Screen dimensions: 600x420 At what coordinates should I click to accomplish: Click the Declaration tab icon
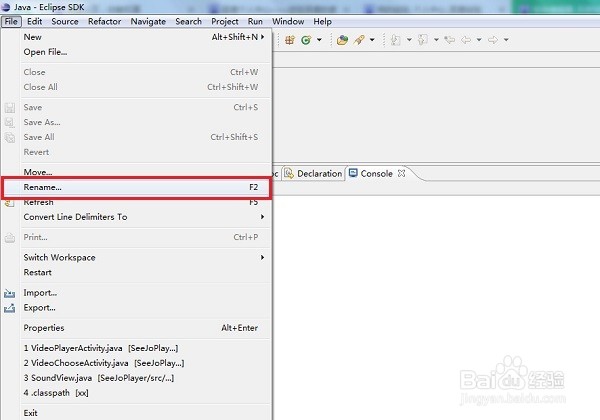(x=289, y=173)
